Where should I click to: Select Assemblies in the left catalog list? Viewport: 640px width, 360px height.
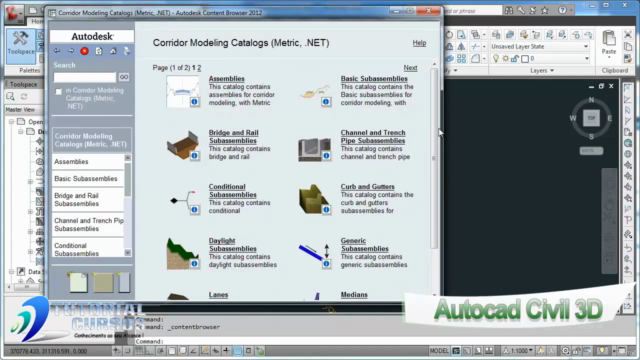click(x=88, y=162)
